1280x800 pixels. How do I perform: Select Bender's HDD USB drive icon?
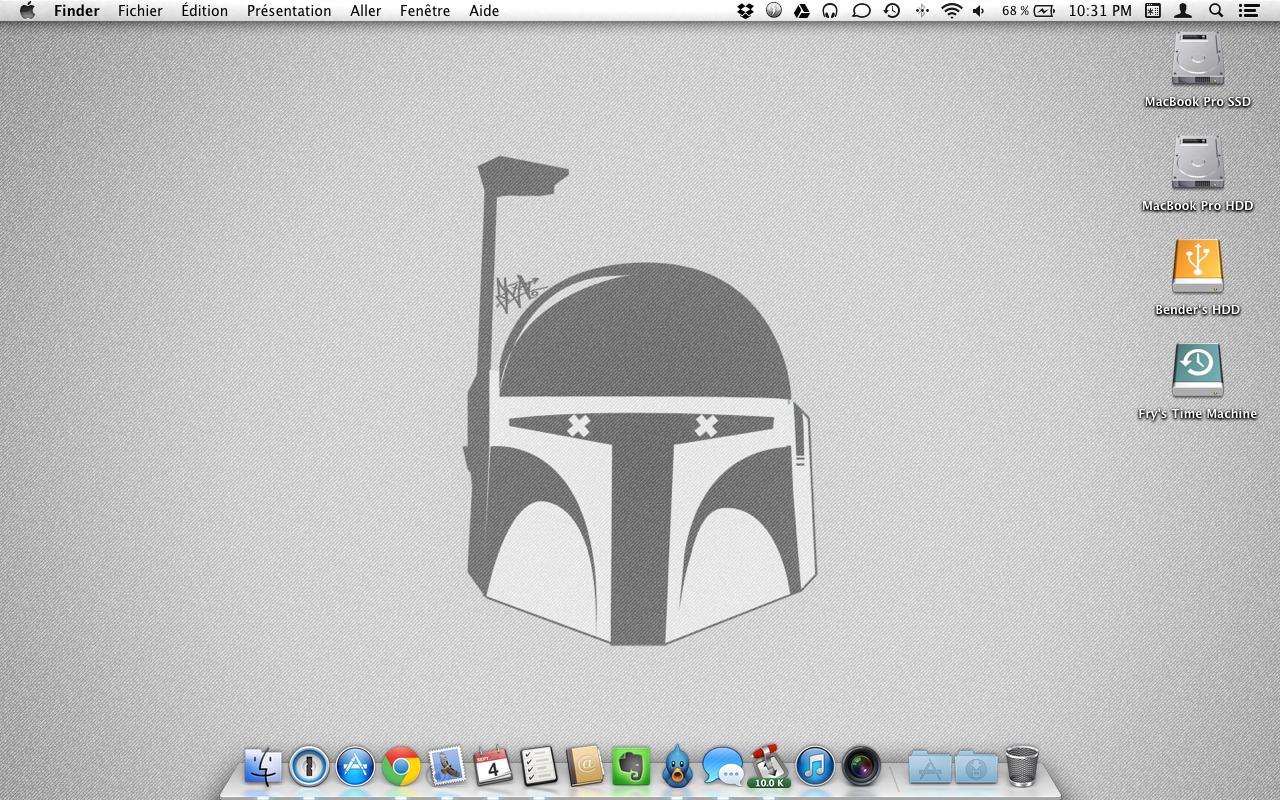1198,267
